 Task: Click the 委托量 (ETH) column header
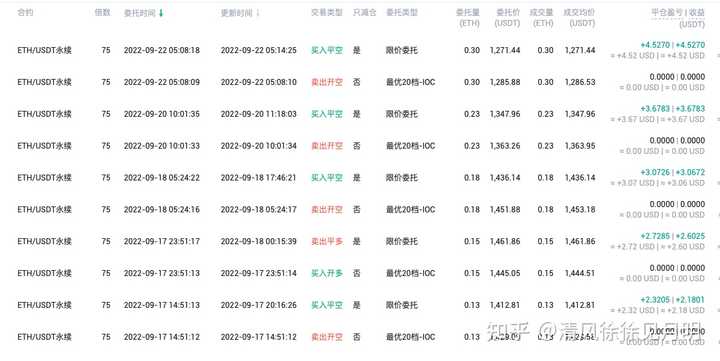tap(468, 17)
